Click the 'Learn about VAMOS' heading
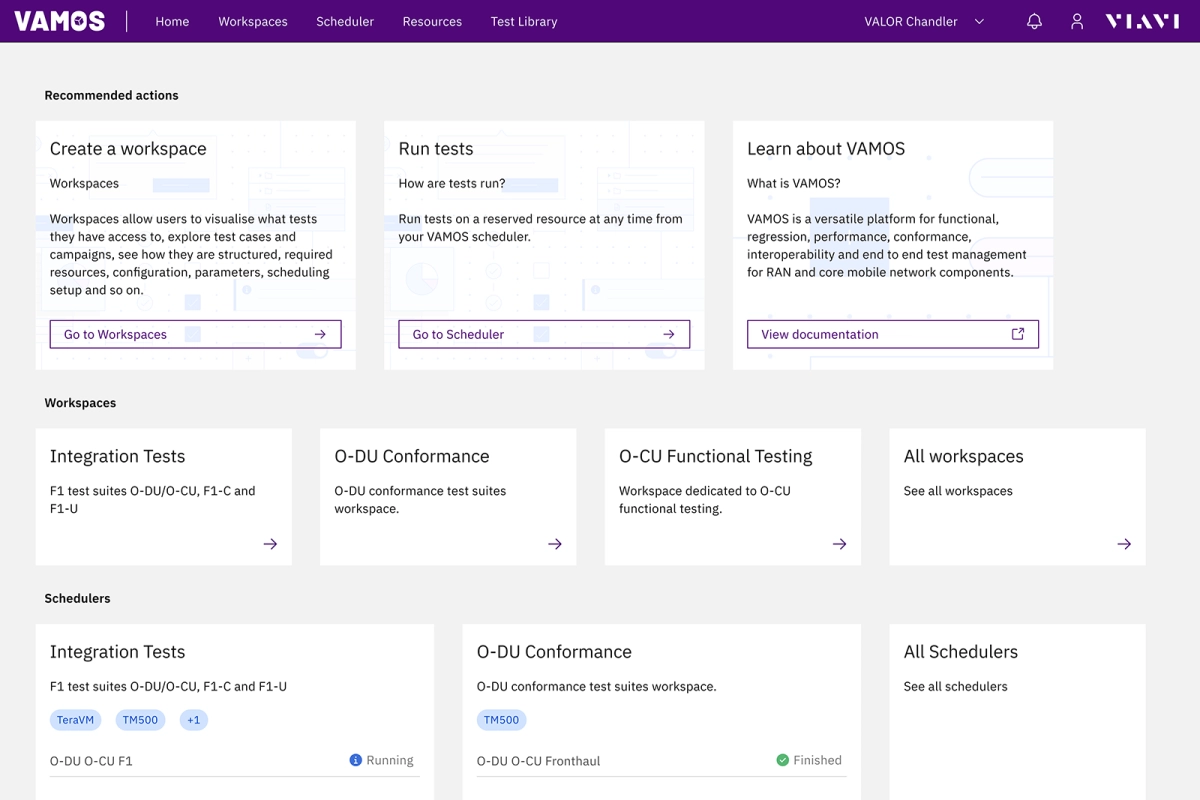1200x800 pixels. pos(826,149)
